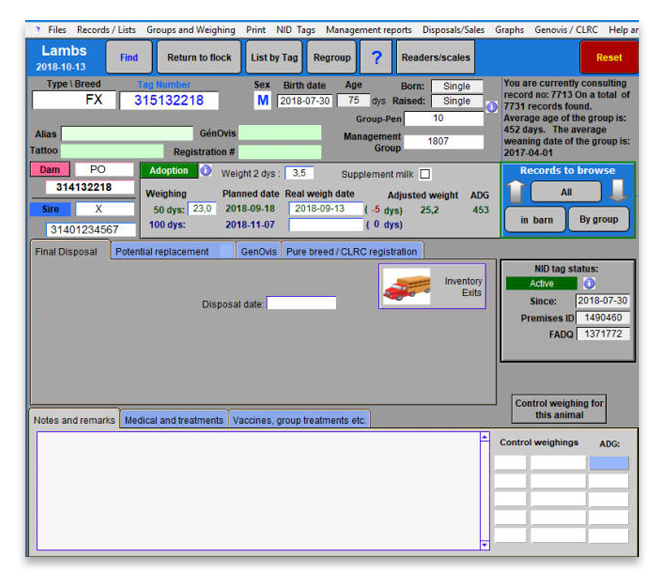660x585 pixels.
Task: Switch to Medical and treatments tab
Action: pos(173,420)
